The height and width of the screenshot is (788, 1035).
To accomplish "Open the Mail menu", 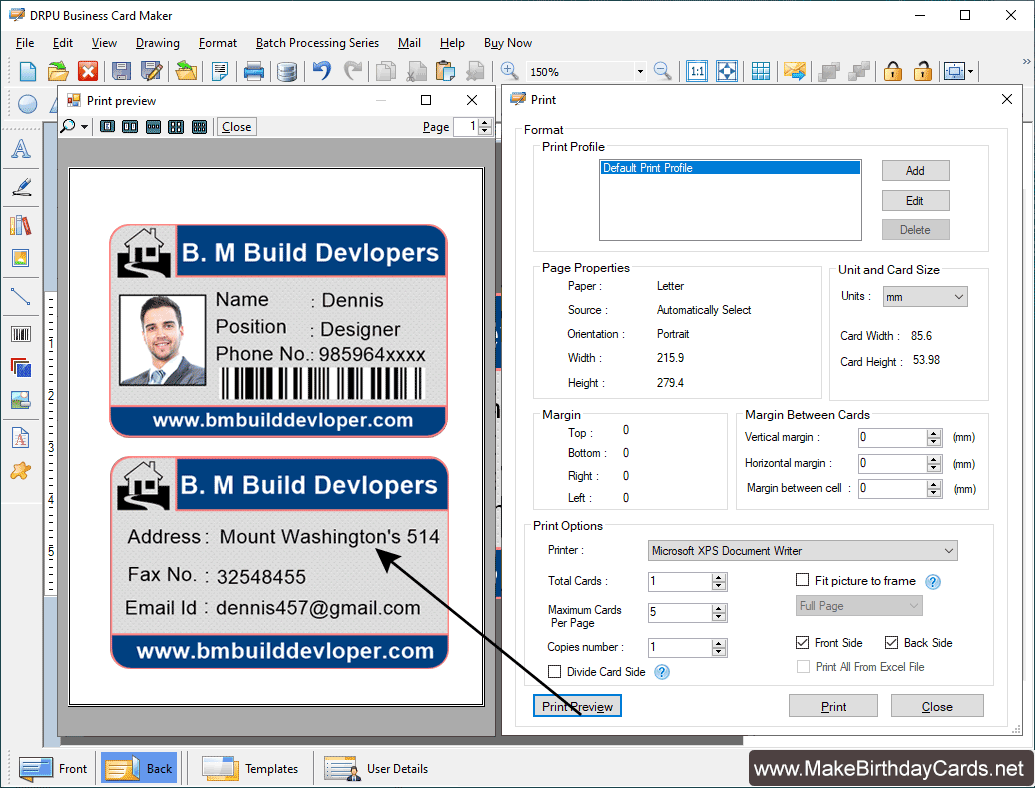I will pyautogui.click(x=409, y=43).
